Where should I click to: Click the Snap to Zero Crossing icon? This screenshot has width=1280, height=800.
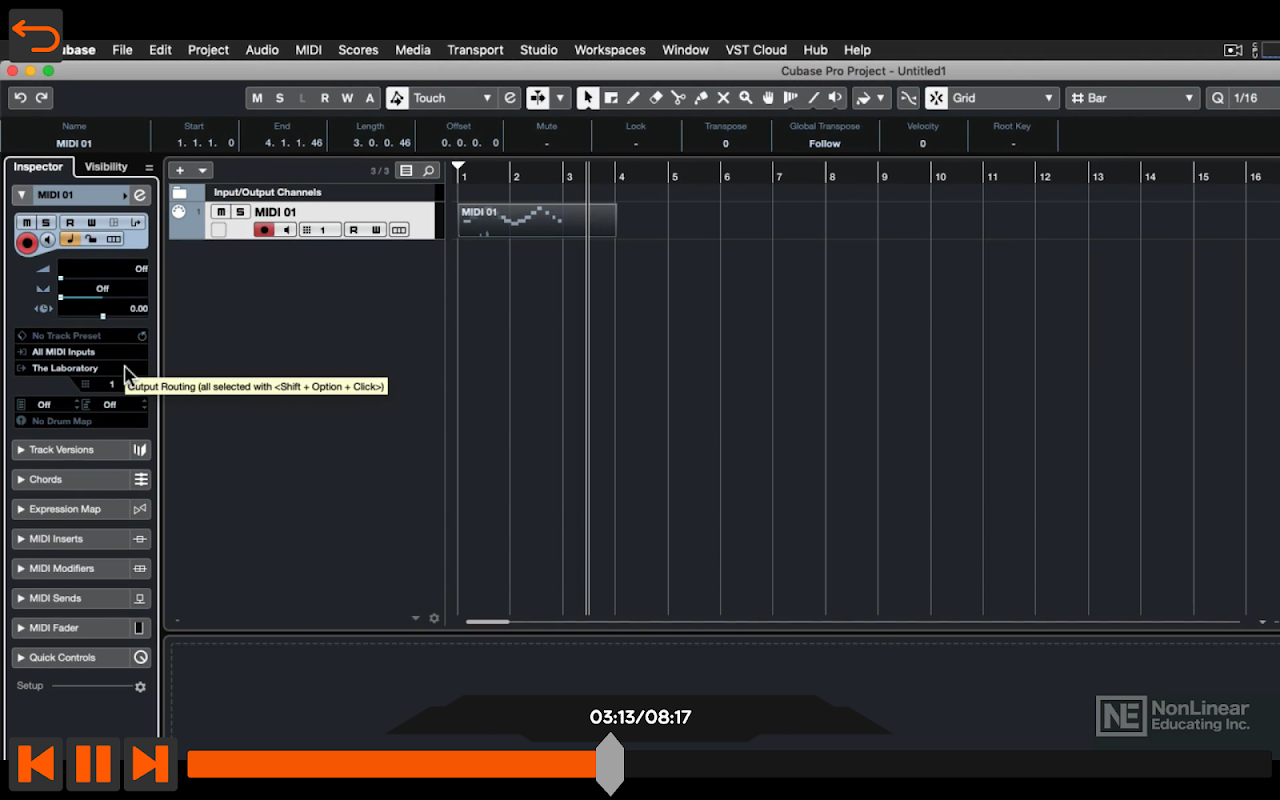click(x=908, y=98)
